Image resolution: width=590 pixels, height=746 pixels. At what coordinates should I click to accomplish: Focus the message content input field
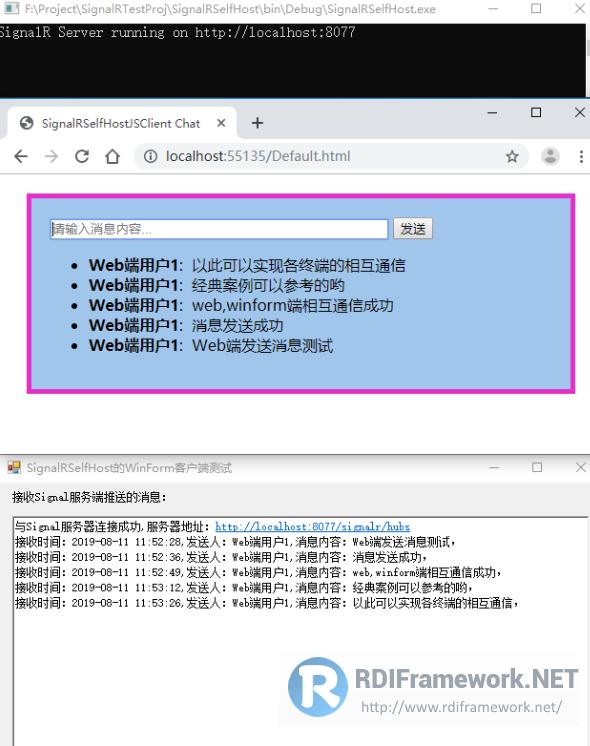coord(219,229)
